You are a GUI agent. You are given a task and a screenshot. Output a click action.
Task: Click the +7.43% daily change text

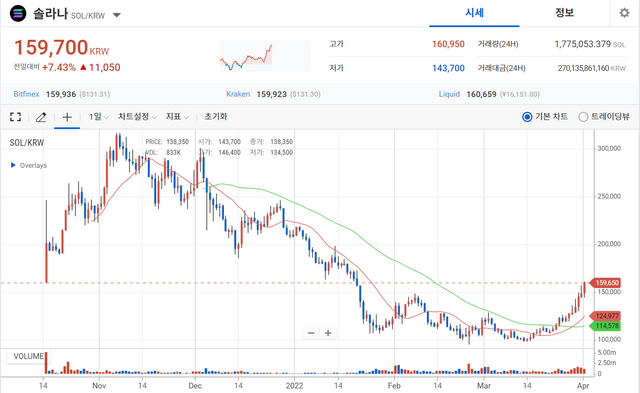pos(59,68)
